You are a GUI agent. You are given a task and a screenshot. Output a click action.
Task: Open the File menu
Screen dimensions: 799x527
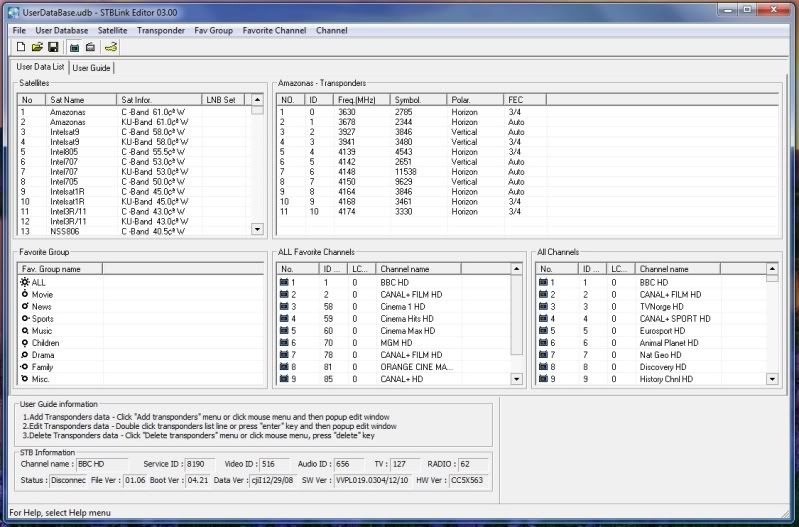click(19, 31)
